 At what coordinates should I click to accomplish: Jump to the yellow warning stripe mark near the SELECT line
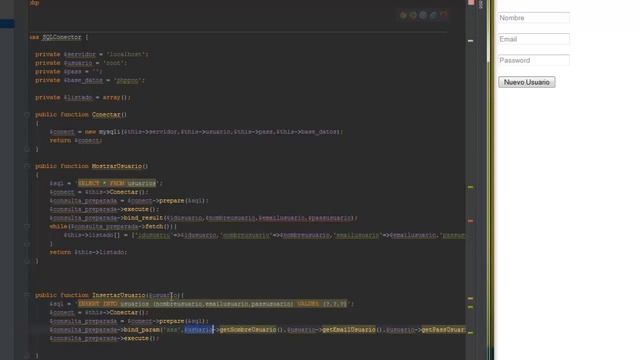(x=471, y=187)
